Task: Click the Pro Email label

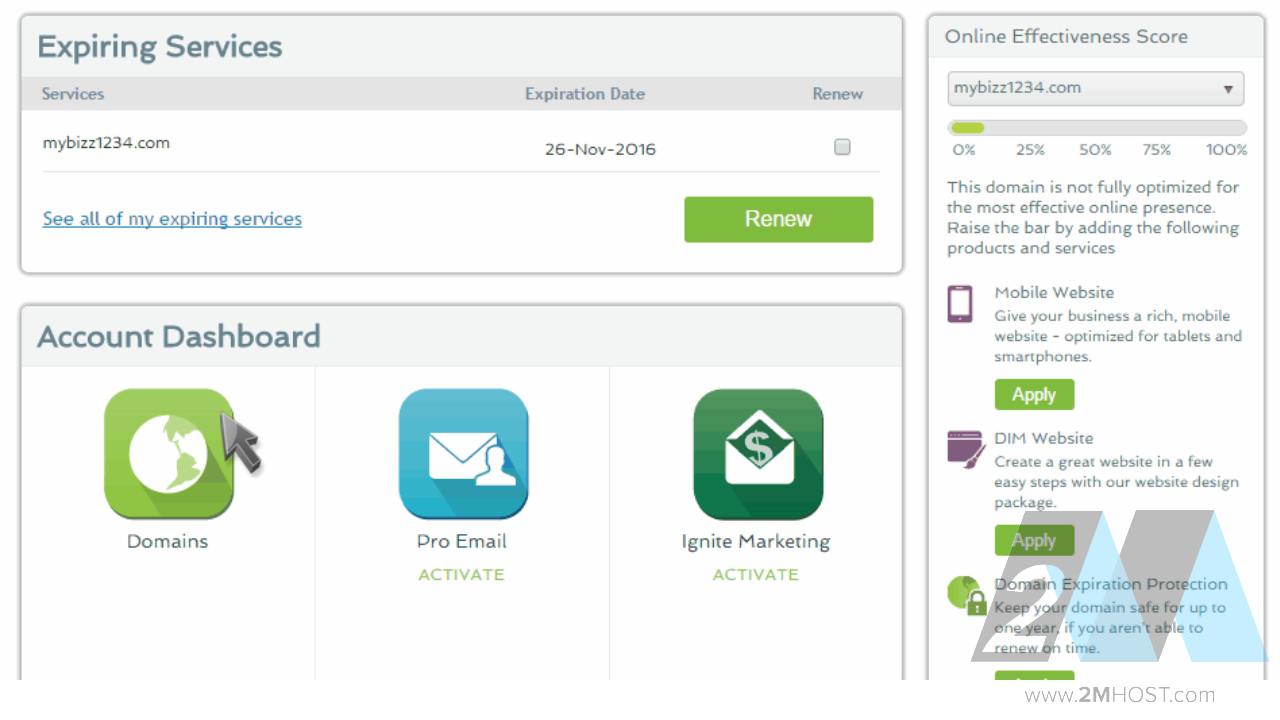Action: pyautogui.click(x=462, y=541)
